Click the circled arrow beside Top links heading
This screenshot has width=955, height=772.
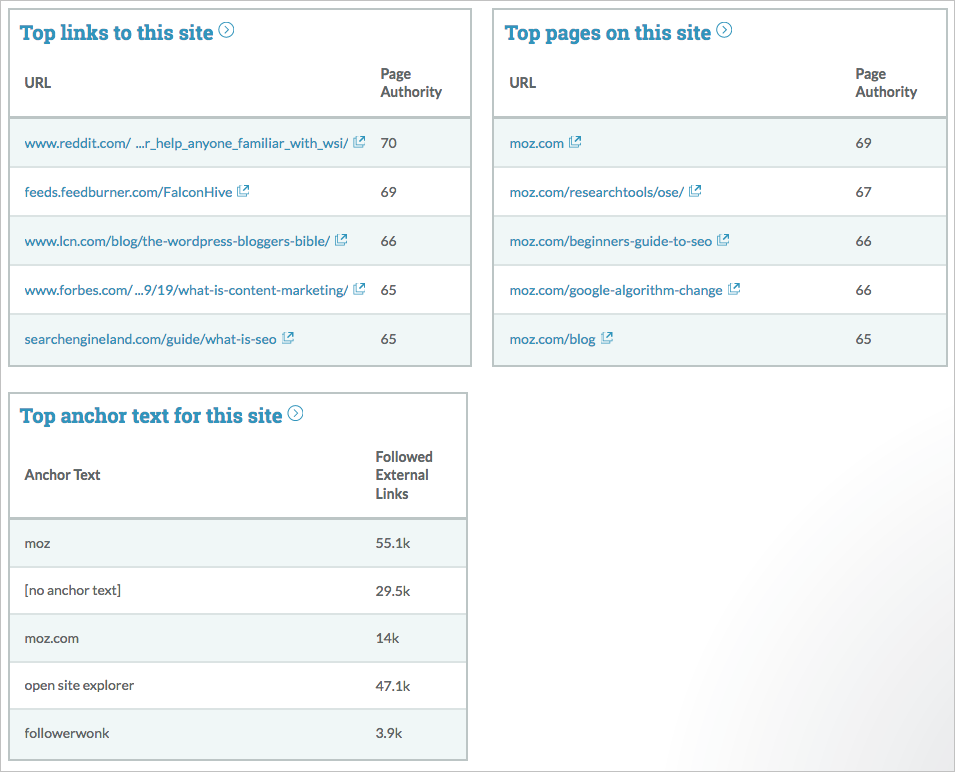point(226,30)
